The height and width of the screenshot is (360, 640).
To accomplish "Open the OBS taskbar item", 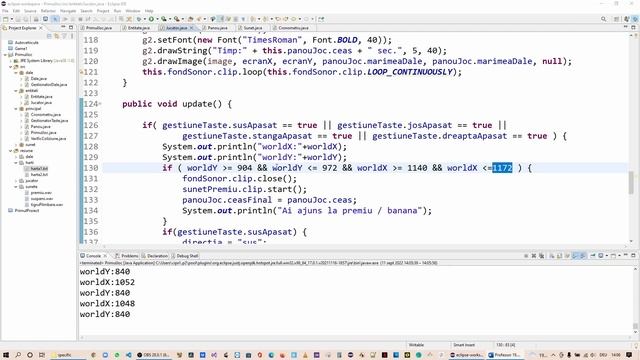I will tap(153, 355).
